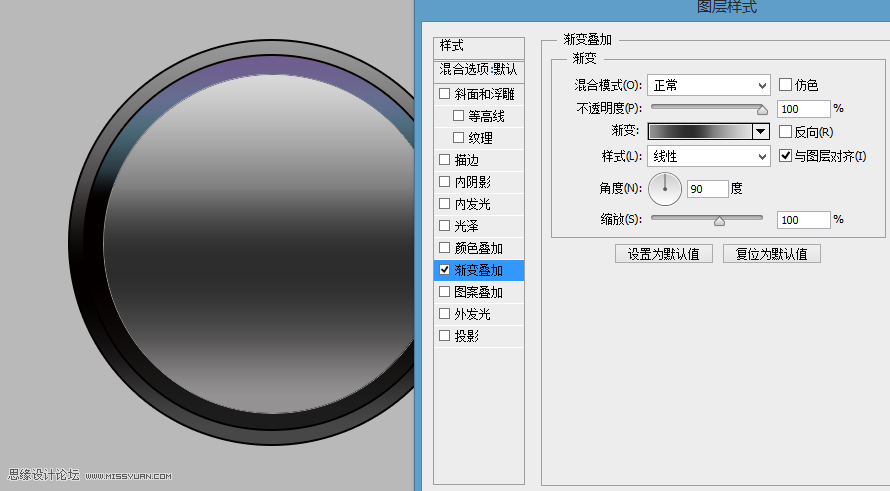Click the 角度 input field showing 90
This screenshot has height=491, width=890.
click(x=707, y=189)
